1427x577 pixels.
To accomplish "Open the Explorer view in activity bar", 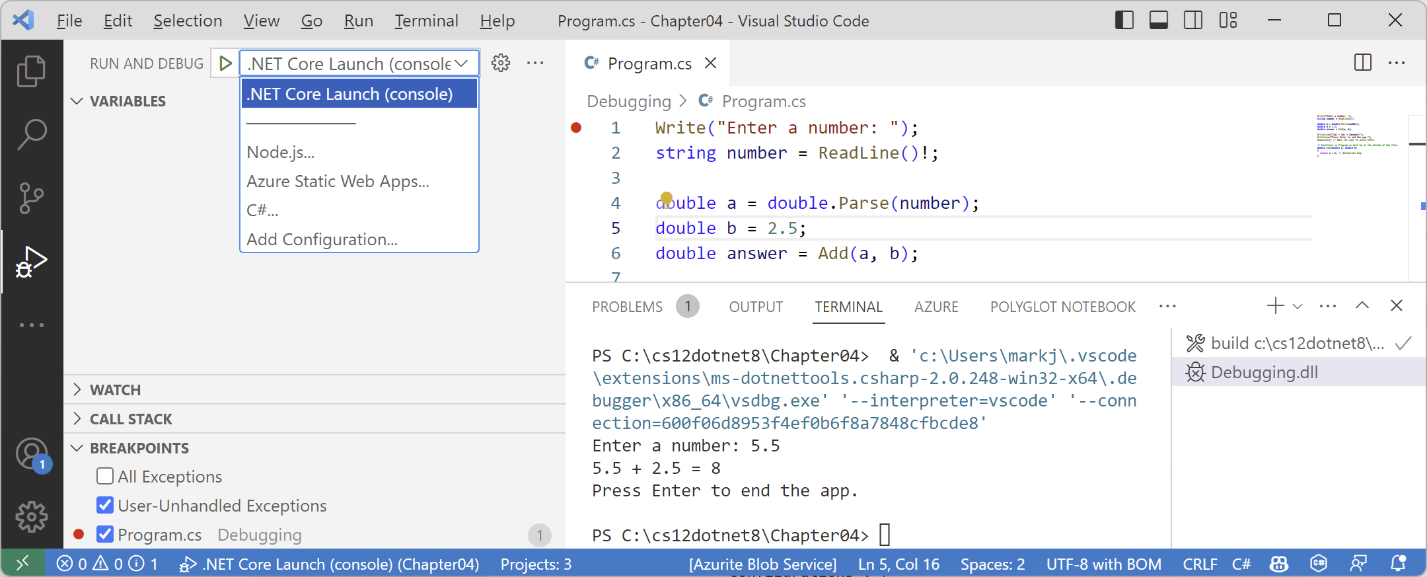I will pyautogui.click(x=32, y=71).
